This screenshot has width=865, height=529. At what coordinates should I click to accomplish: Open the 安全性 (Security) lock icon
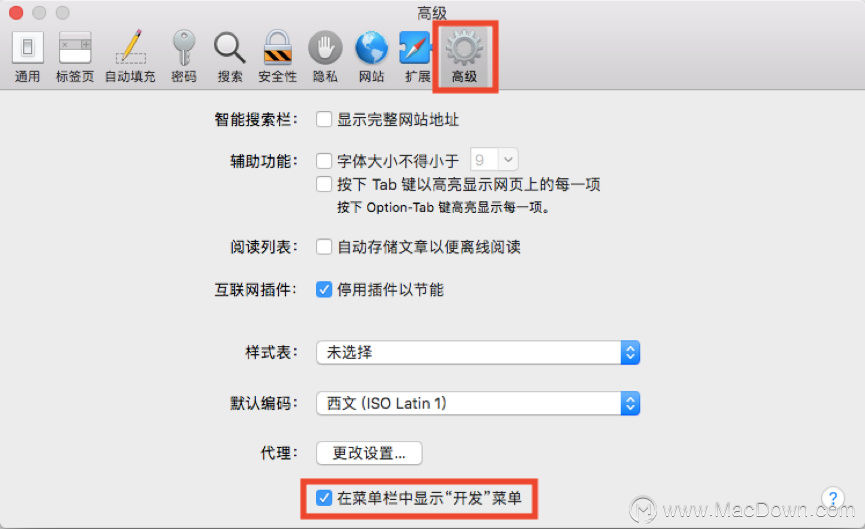tap(277, 47)
